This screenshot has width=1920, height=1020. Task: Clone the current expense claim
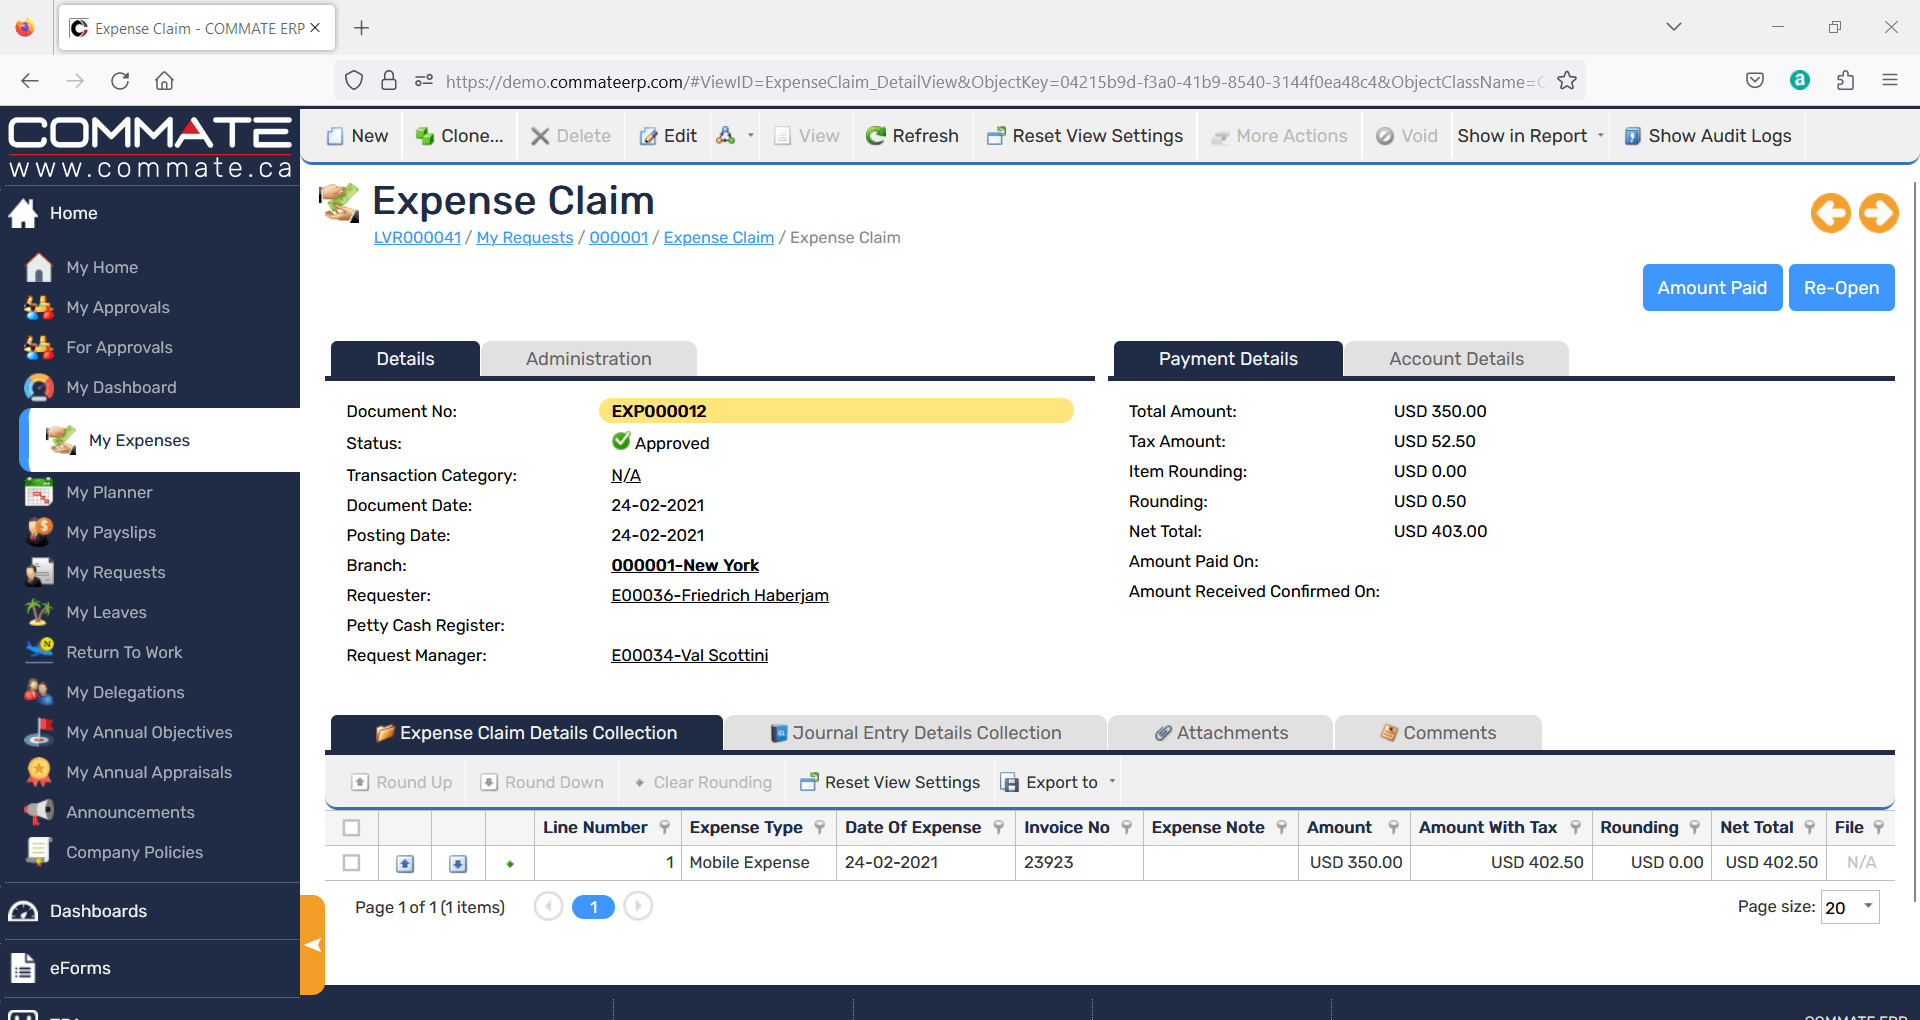pos(459,136)
